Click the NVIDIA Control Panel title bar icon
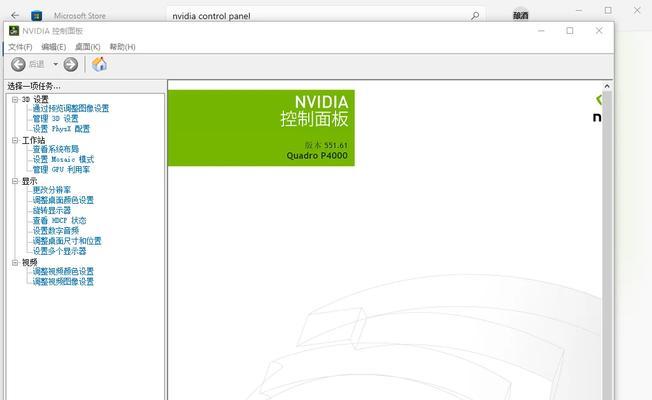This screenshot has width=652, height=400. point(14,31)
